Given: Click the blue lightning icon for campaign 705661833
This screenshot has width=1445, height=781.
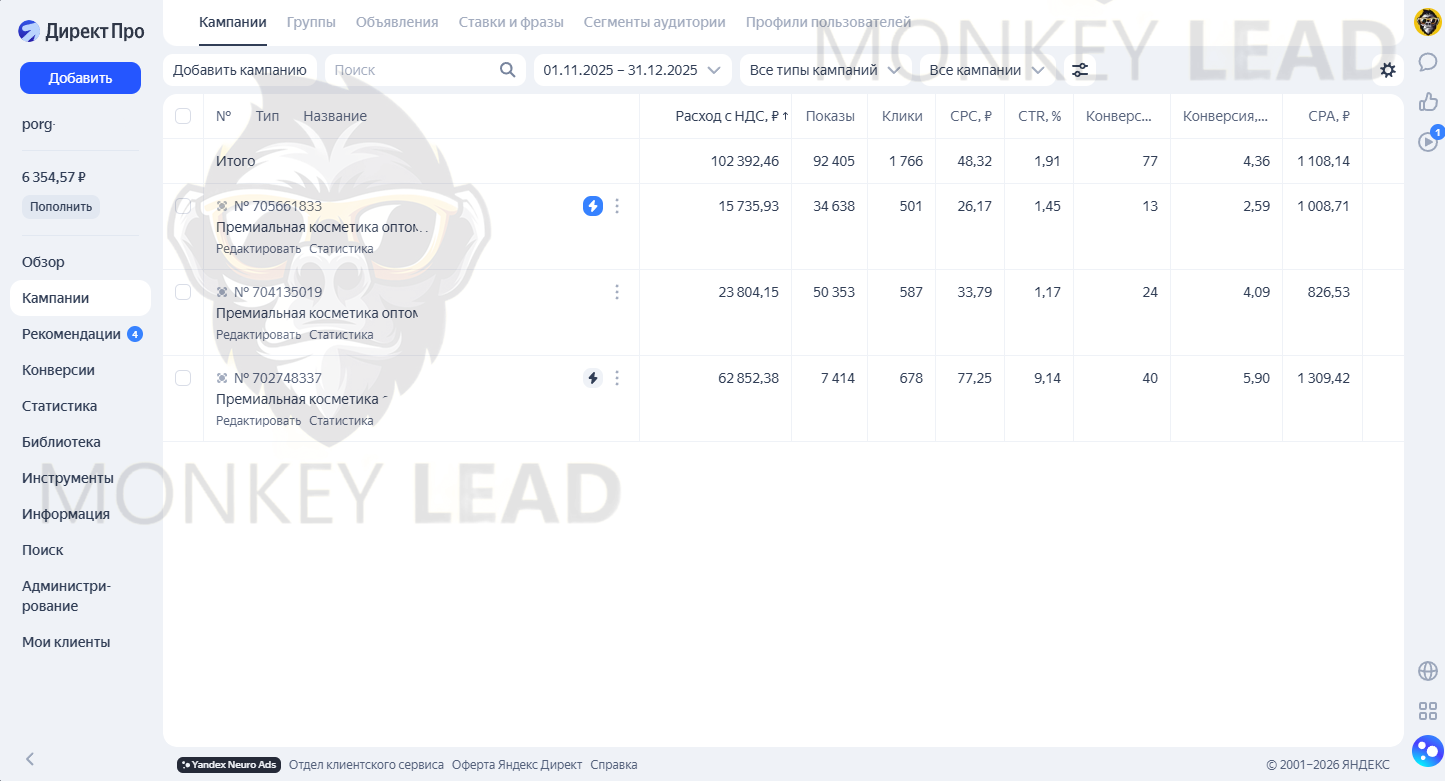Looking at the screenshot, I should coord(593,206).
